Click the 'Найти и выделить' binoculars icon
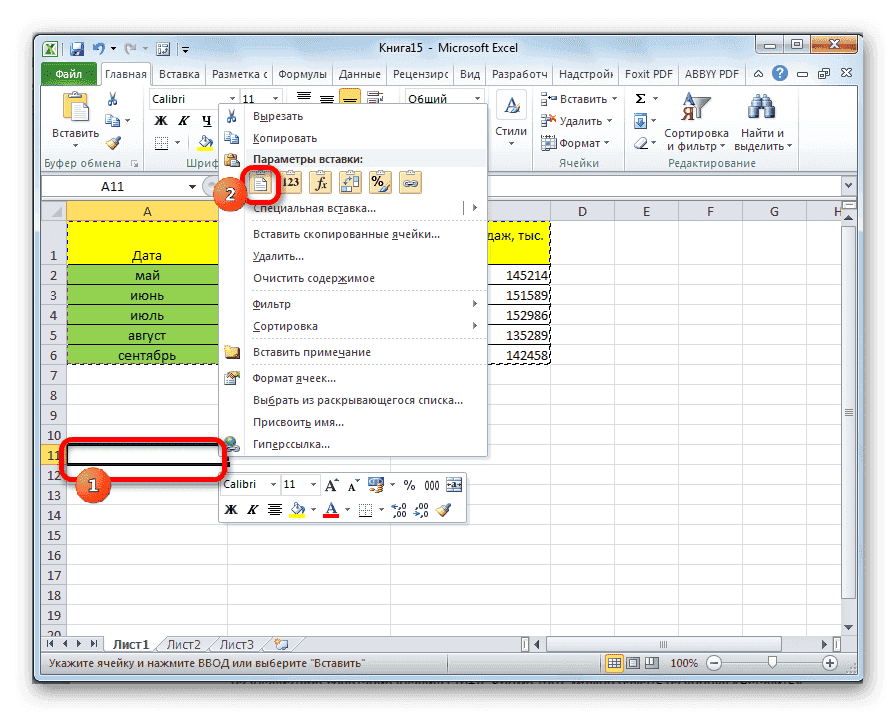Screen dimensions: 895x716 761,105
